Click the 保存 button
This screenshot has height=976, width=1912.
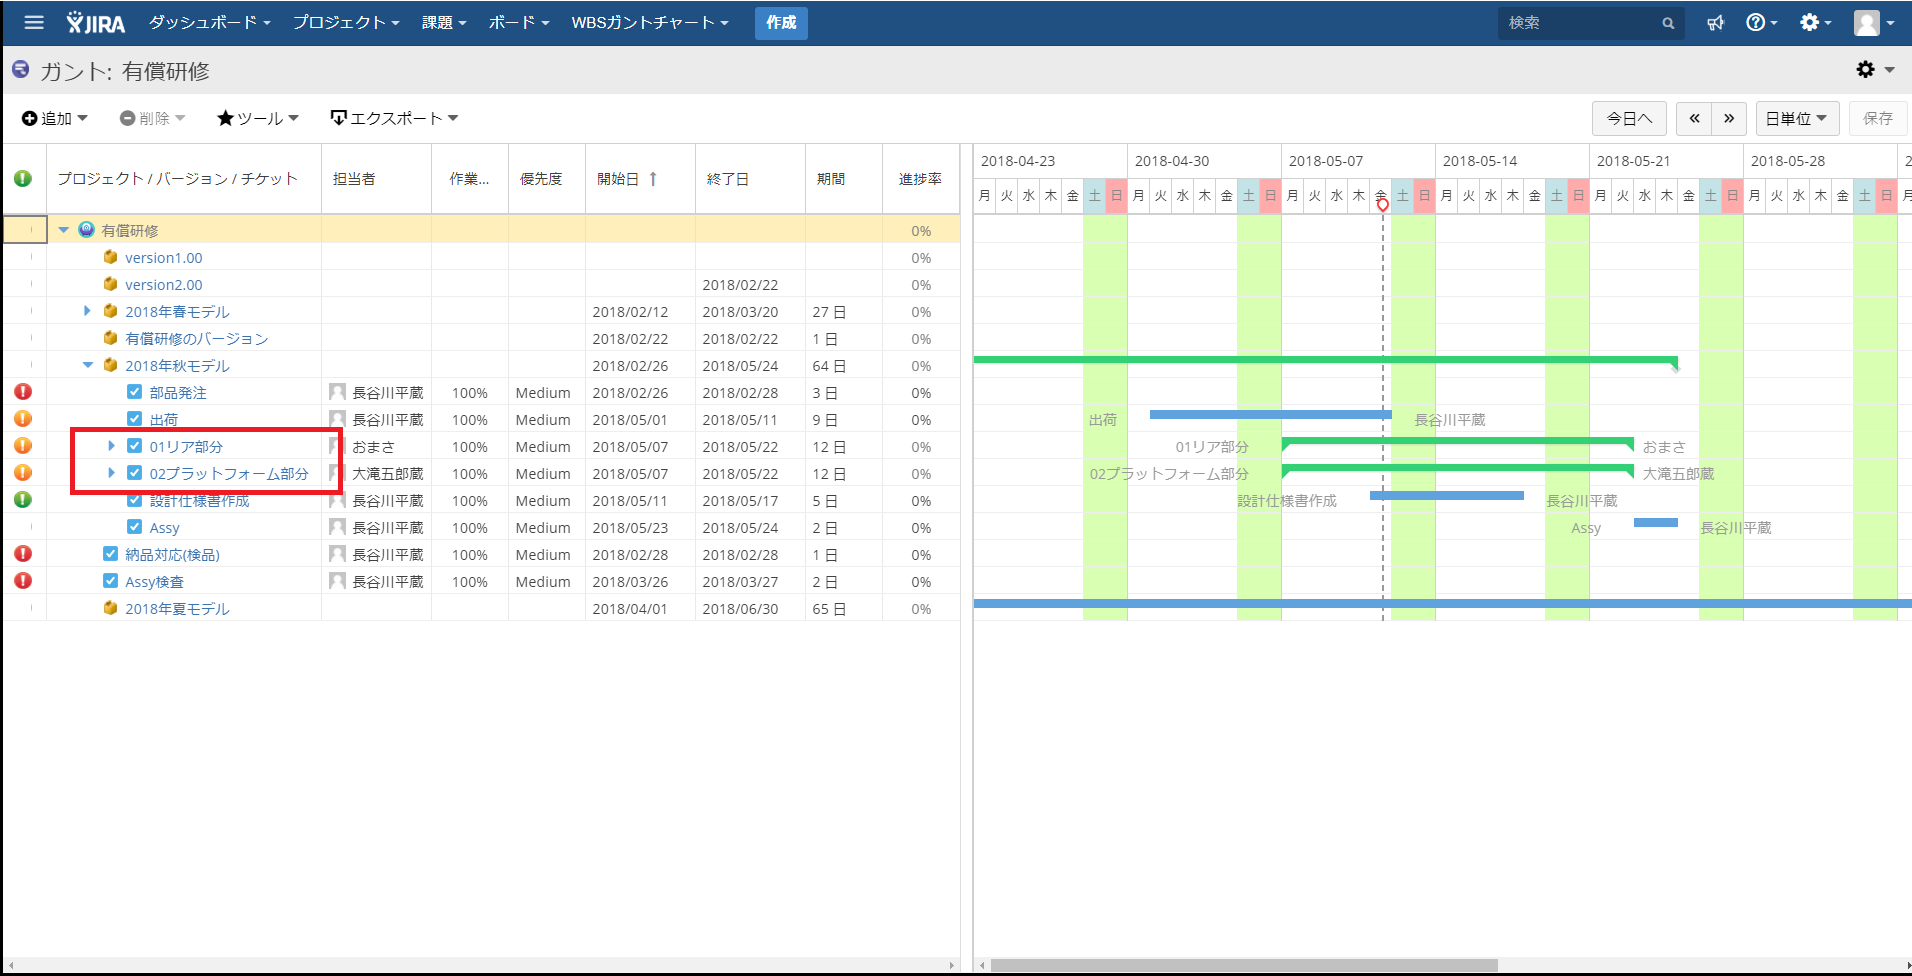[1878, 118]
